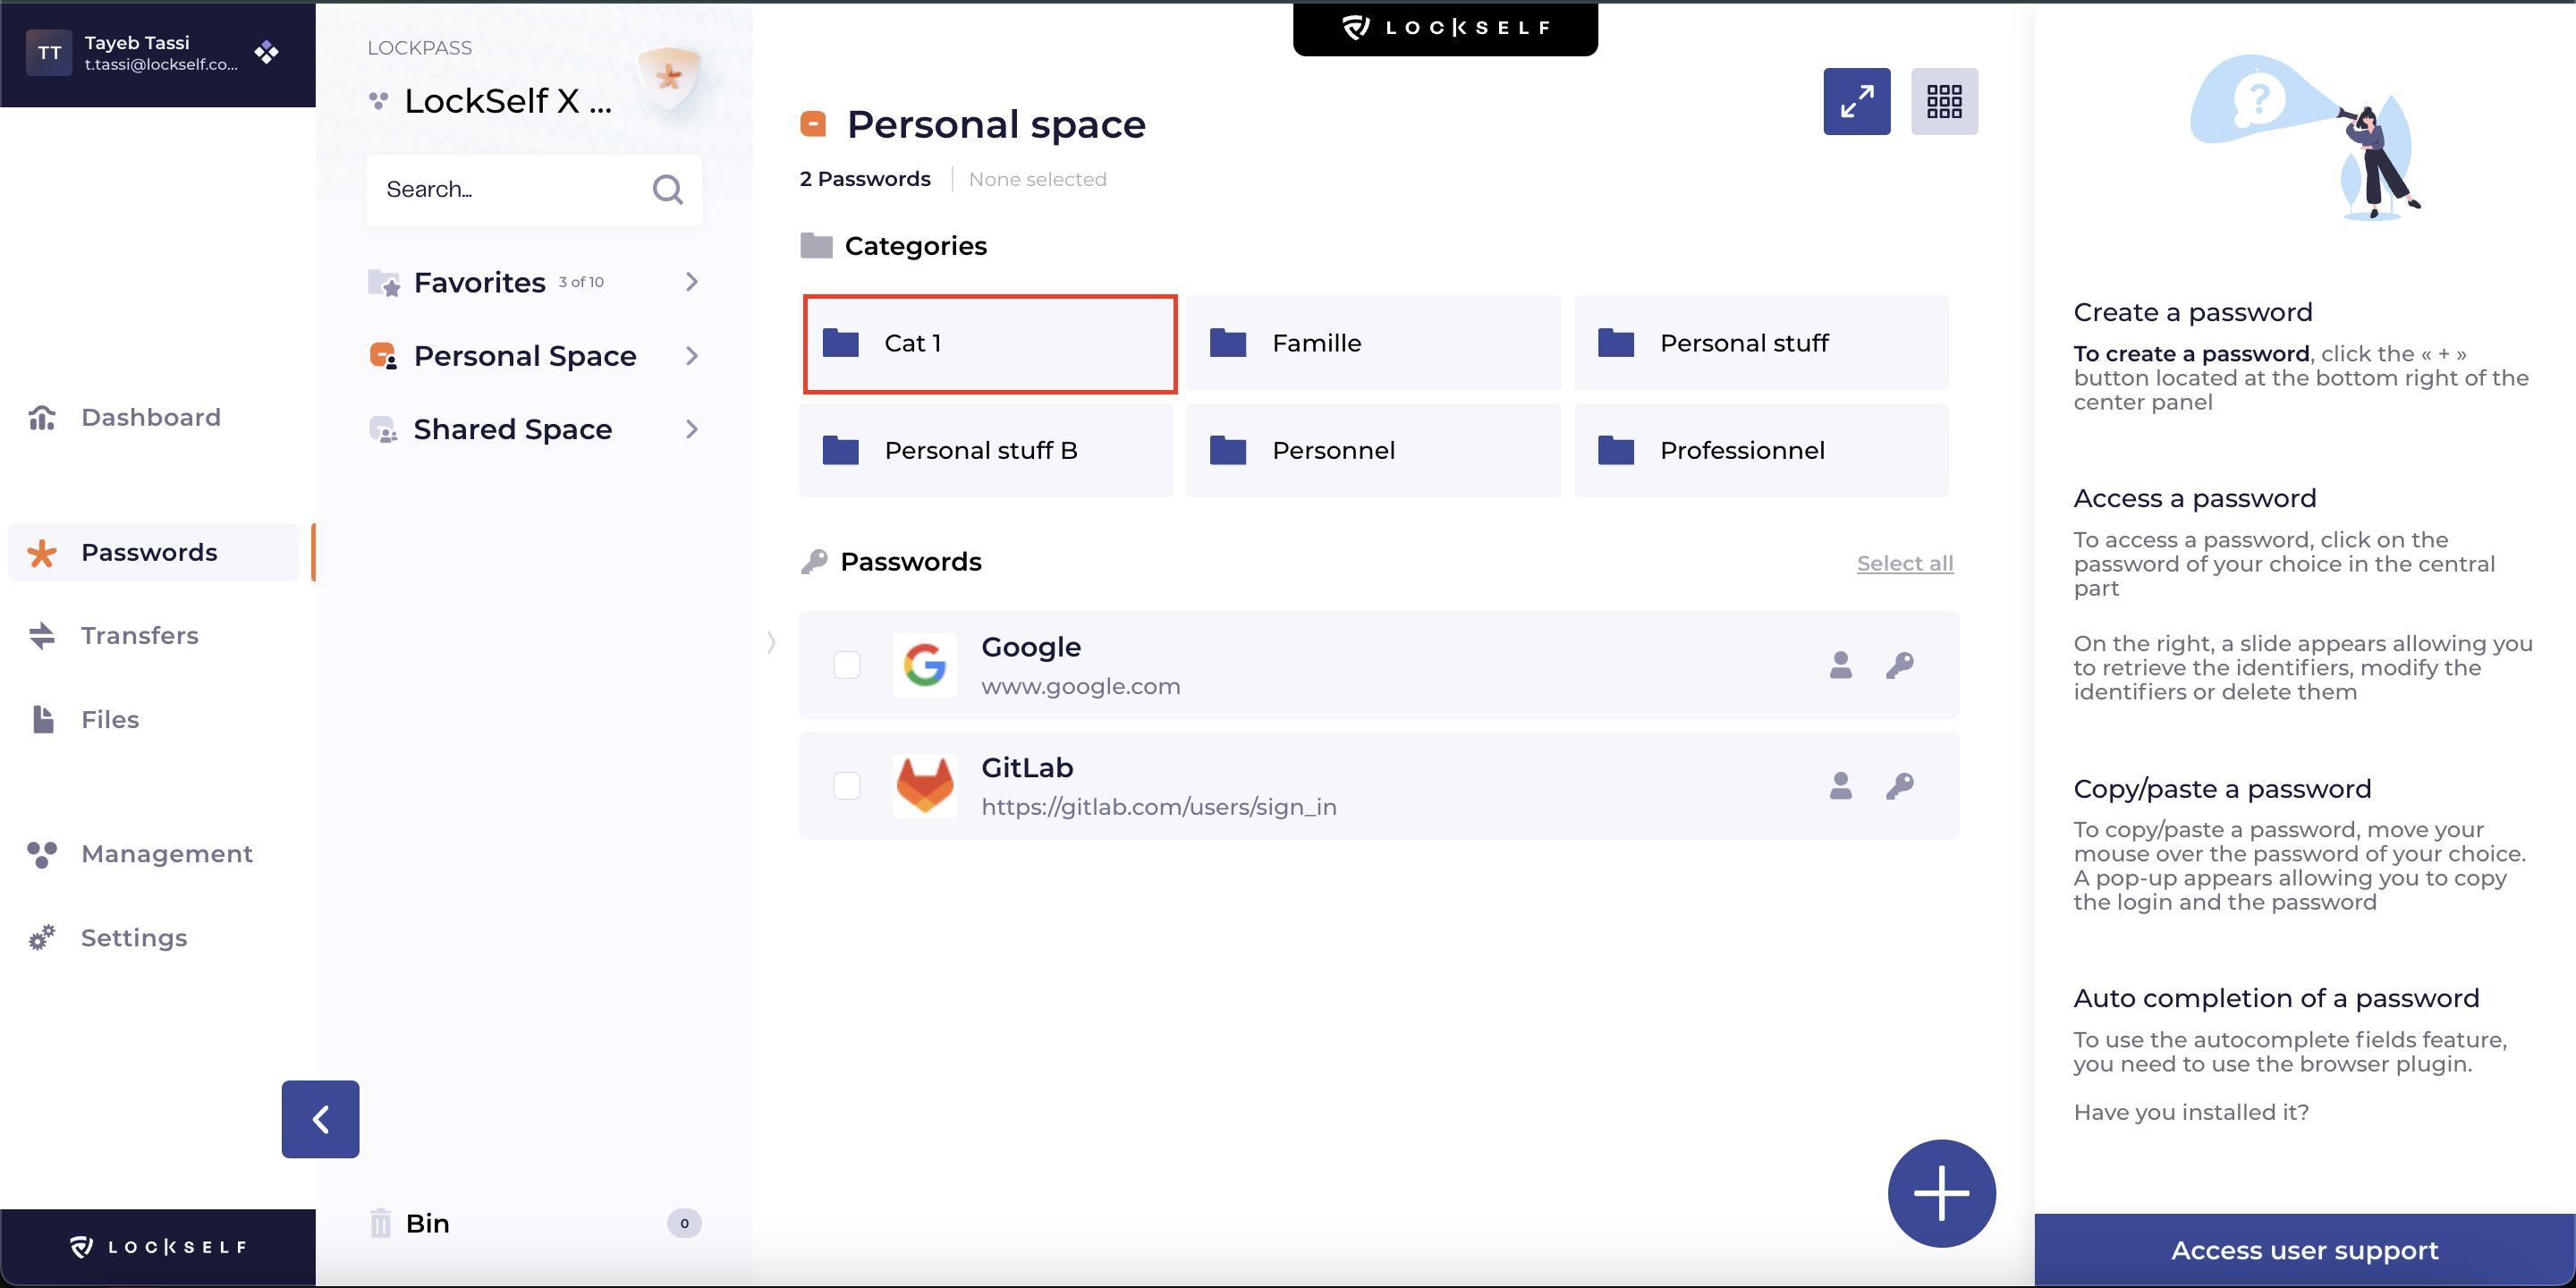Image resolution: width=2576 pixels, height=1288 pixels.
Task: Check the GitLab password checkbox
Action: [846, 786]
